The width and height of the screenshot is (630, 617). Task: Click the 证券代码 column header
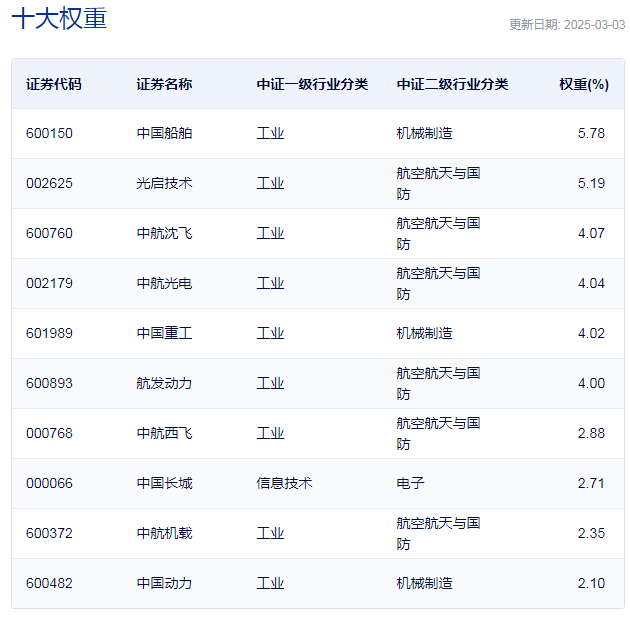(x=54, y=84)
